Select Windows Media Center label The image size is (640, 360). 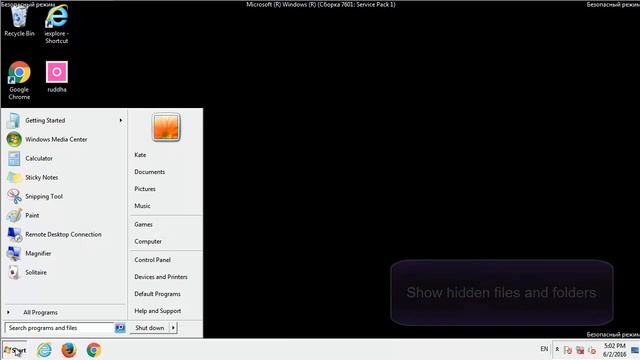click(x=56, y=140)
